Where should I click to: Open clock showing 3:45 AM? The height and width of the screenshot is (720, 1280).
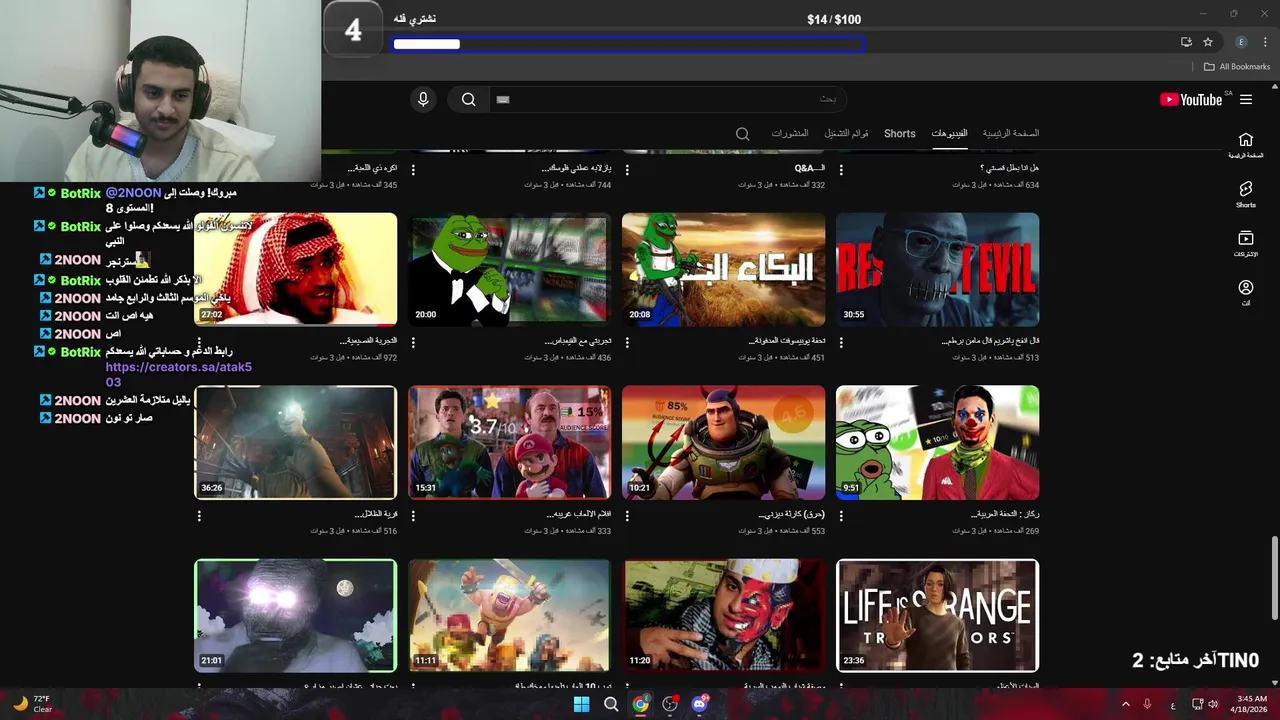(x=1251, y=704)
